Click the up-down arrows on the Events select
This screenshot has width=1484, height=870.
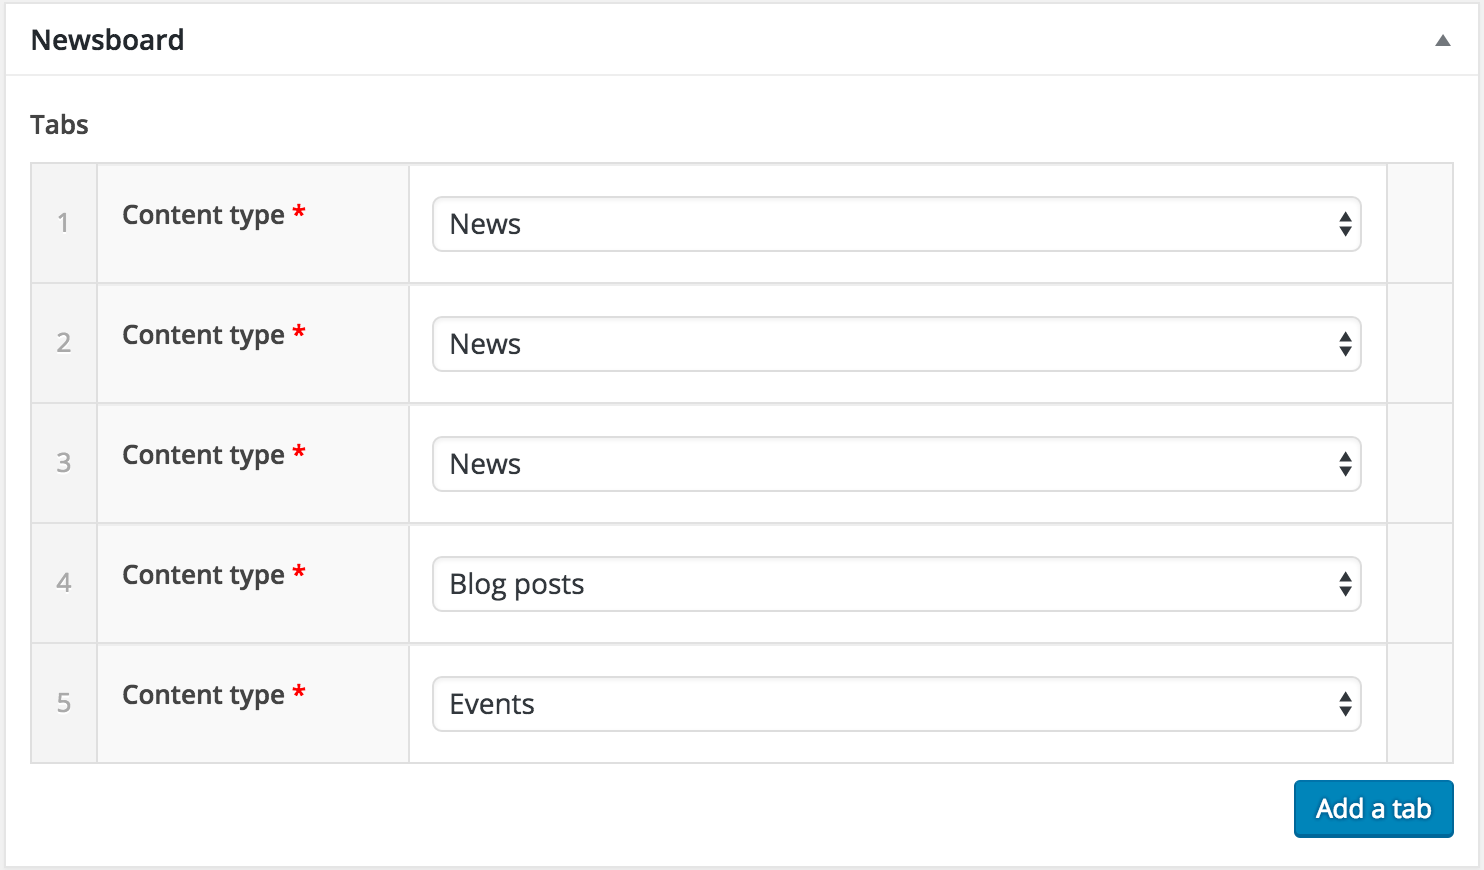tap(1345, 704)
